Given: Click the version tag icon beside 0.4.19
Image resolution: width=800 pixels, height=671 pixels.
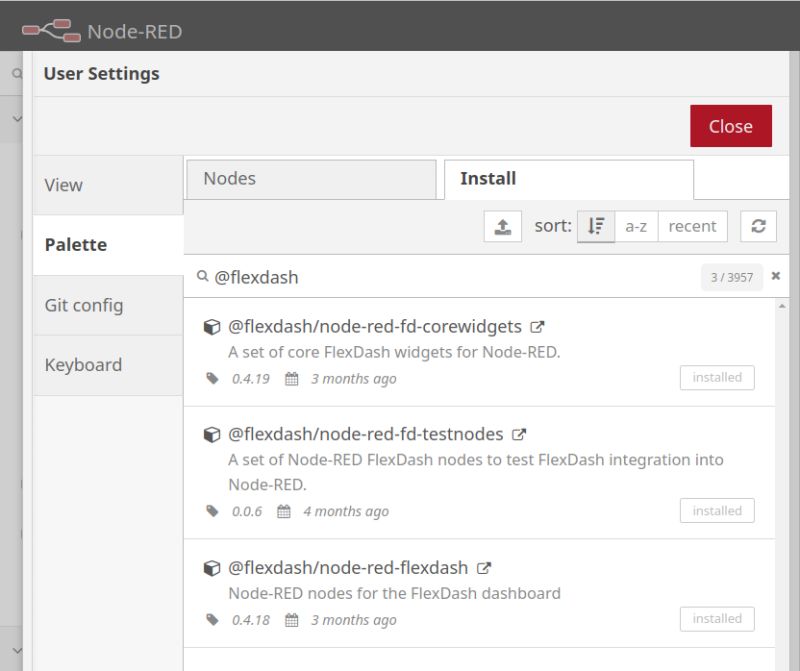Looking at the screenshot, I should 213,378.
